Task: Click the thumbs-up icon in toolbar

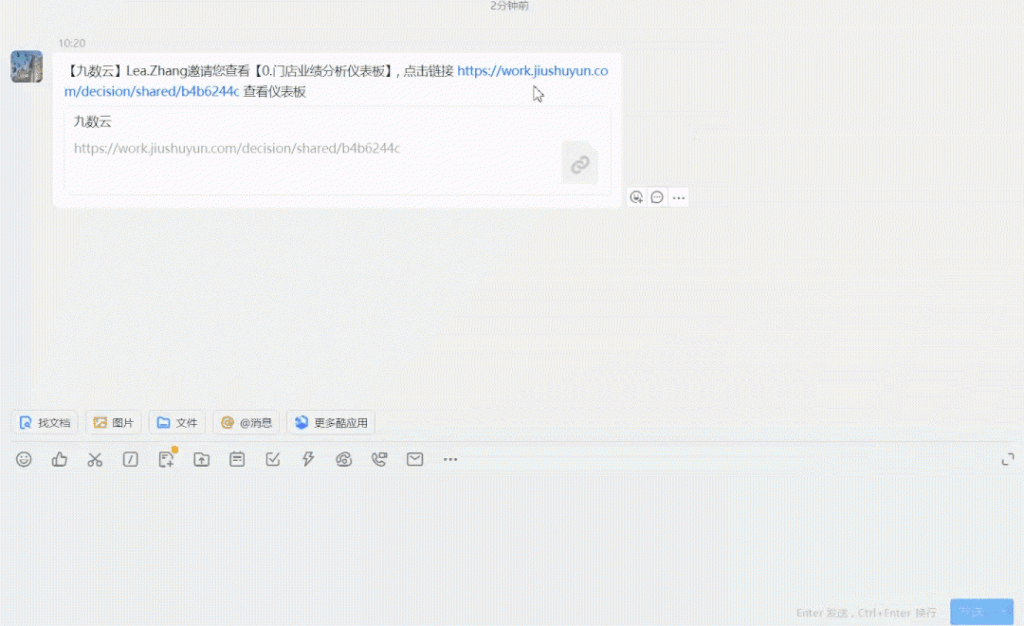Action: pyautogui.click(x=60, y=459)
